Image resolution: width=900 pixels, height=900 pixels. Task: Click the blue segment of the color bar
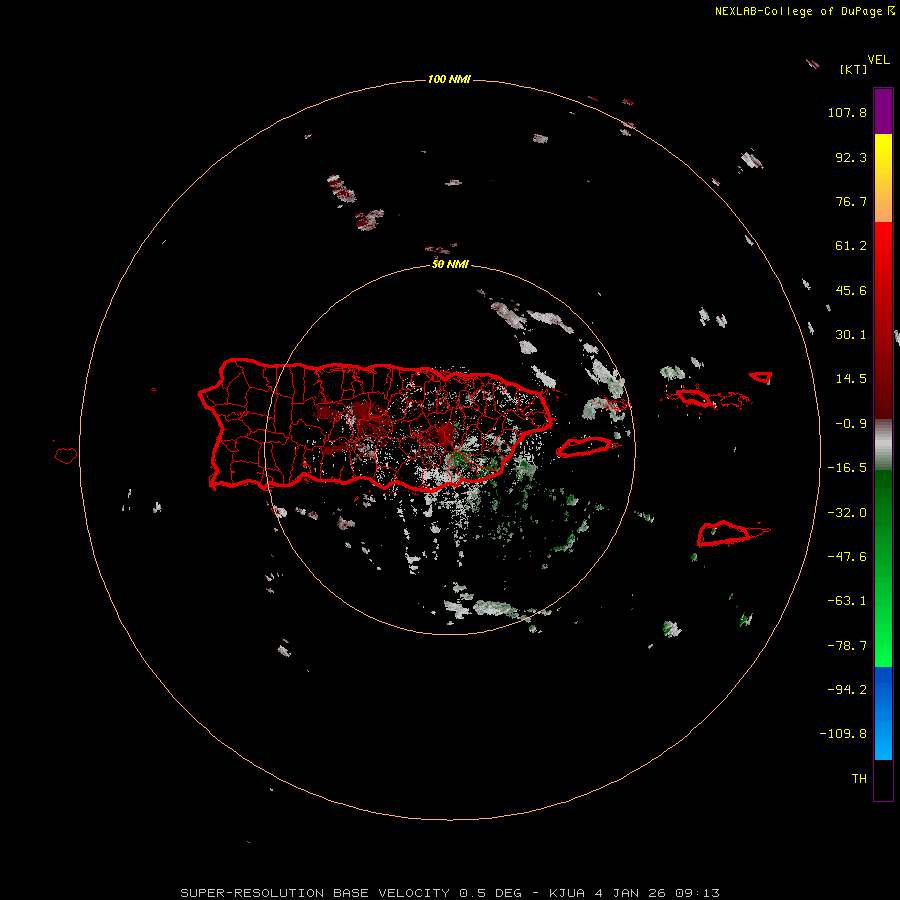[x=883, y=689]
